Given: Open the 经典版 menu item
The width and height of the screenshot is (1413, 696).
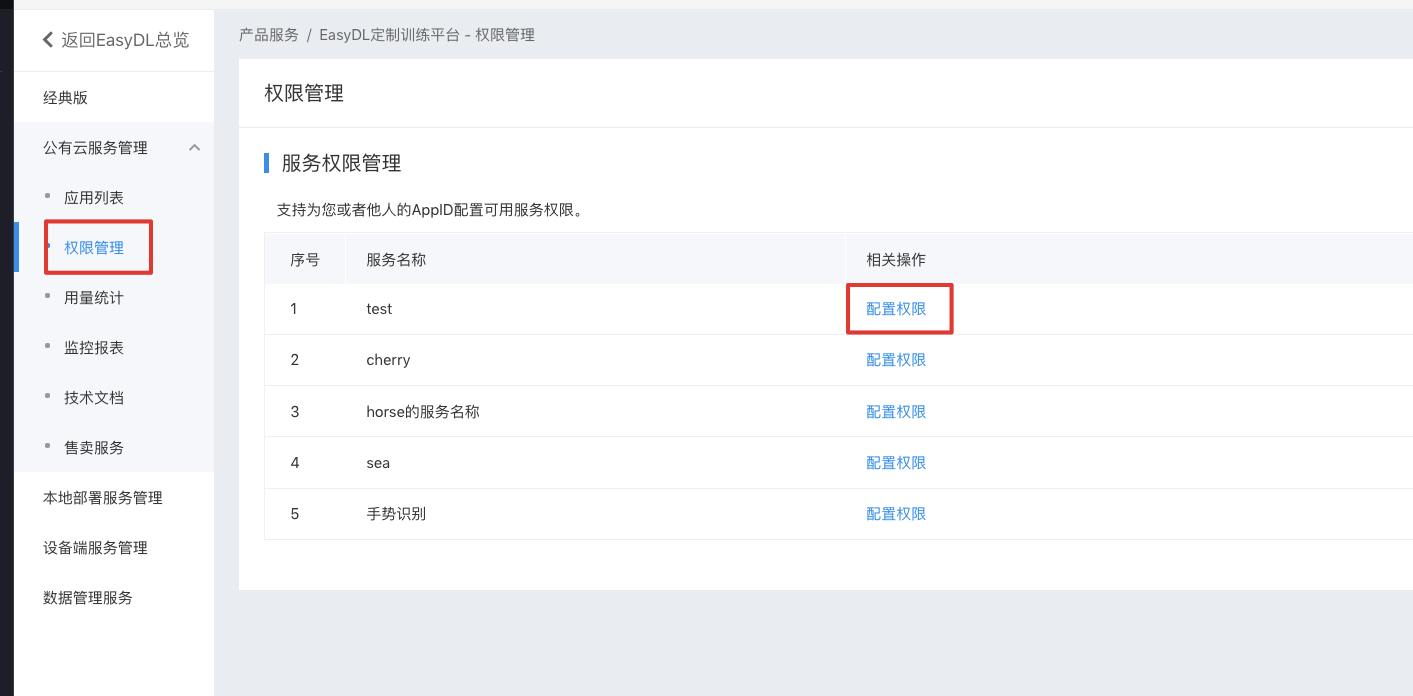Looking at the screenshot, I should 66,97.
